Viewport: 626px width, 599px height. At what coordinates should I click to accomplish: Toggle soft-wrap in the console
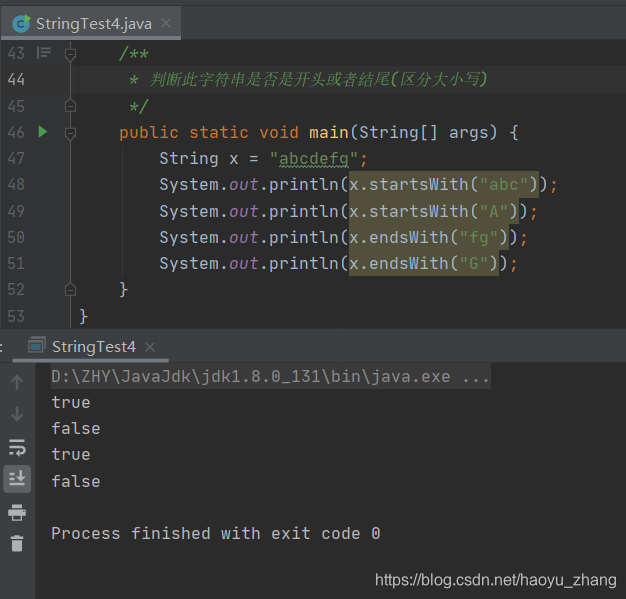tap(17, 447)
